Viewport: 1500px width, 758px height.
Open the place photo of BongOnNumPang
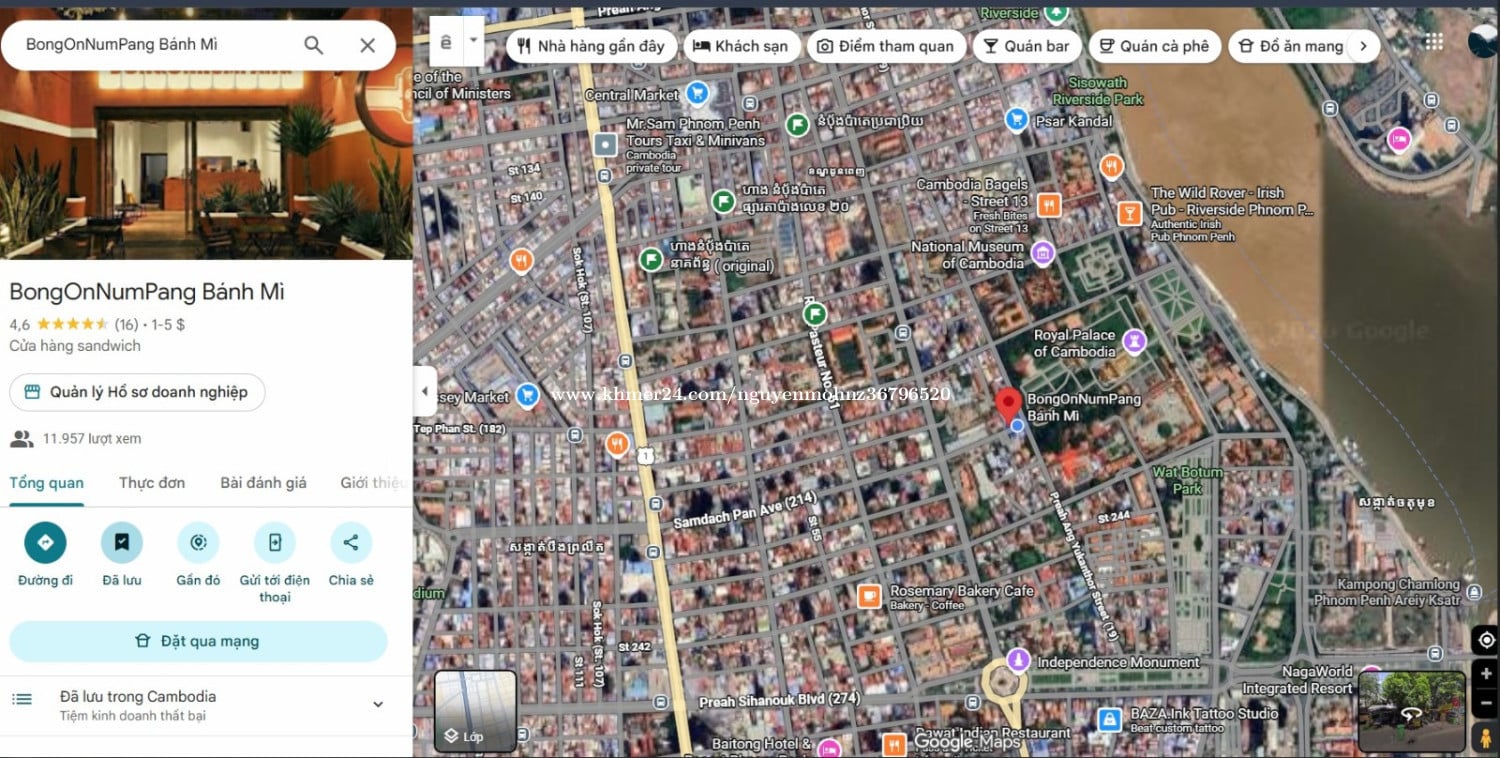tap(206, 165)
